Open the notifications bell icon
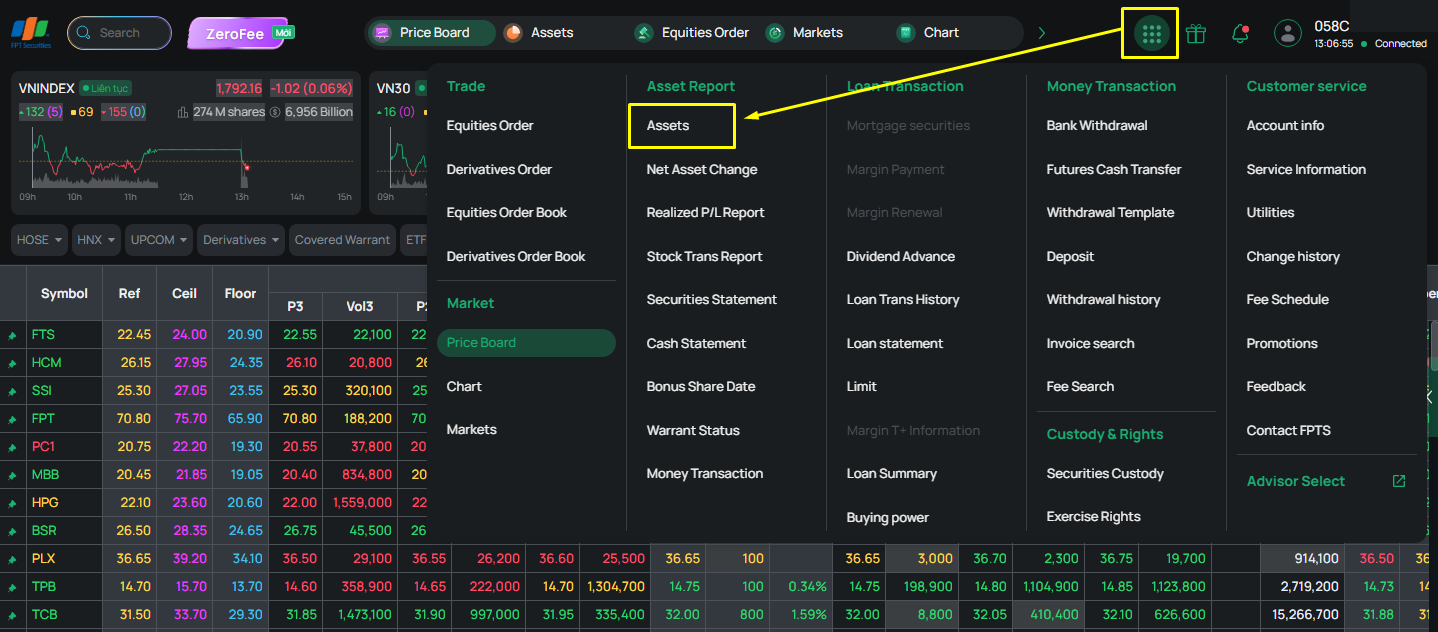 click(x=1240, y=33)
